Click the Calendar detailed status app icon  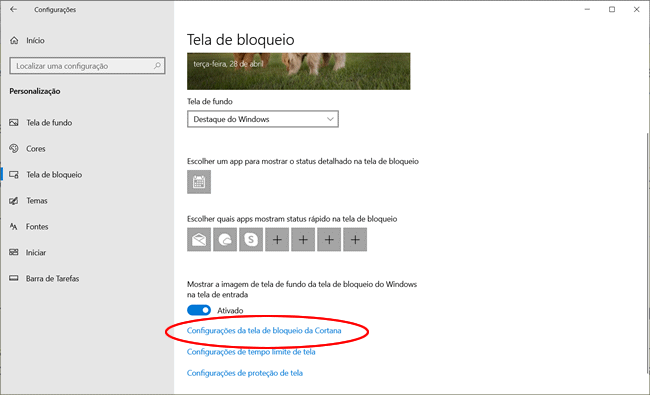[199, 182]
